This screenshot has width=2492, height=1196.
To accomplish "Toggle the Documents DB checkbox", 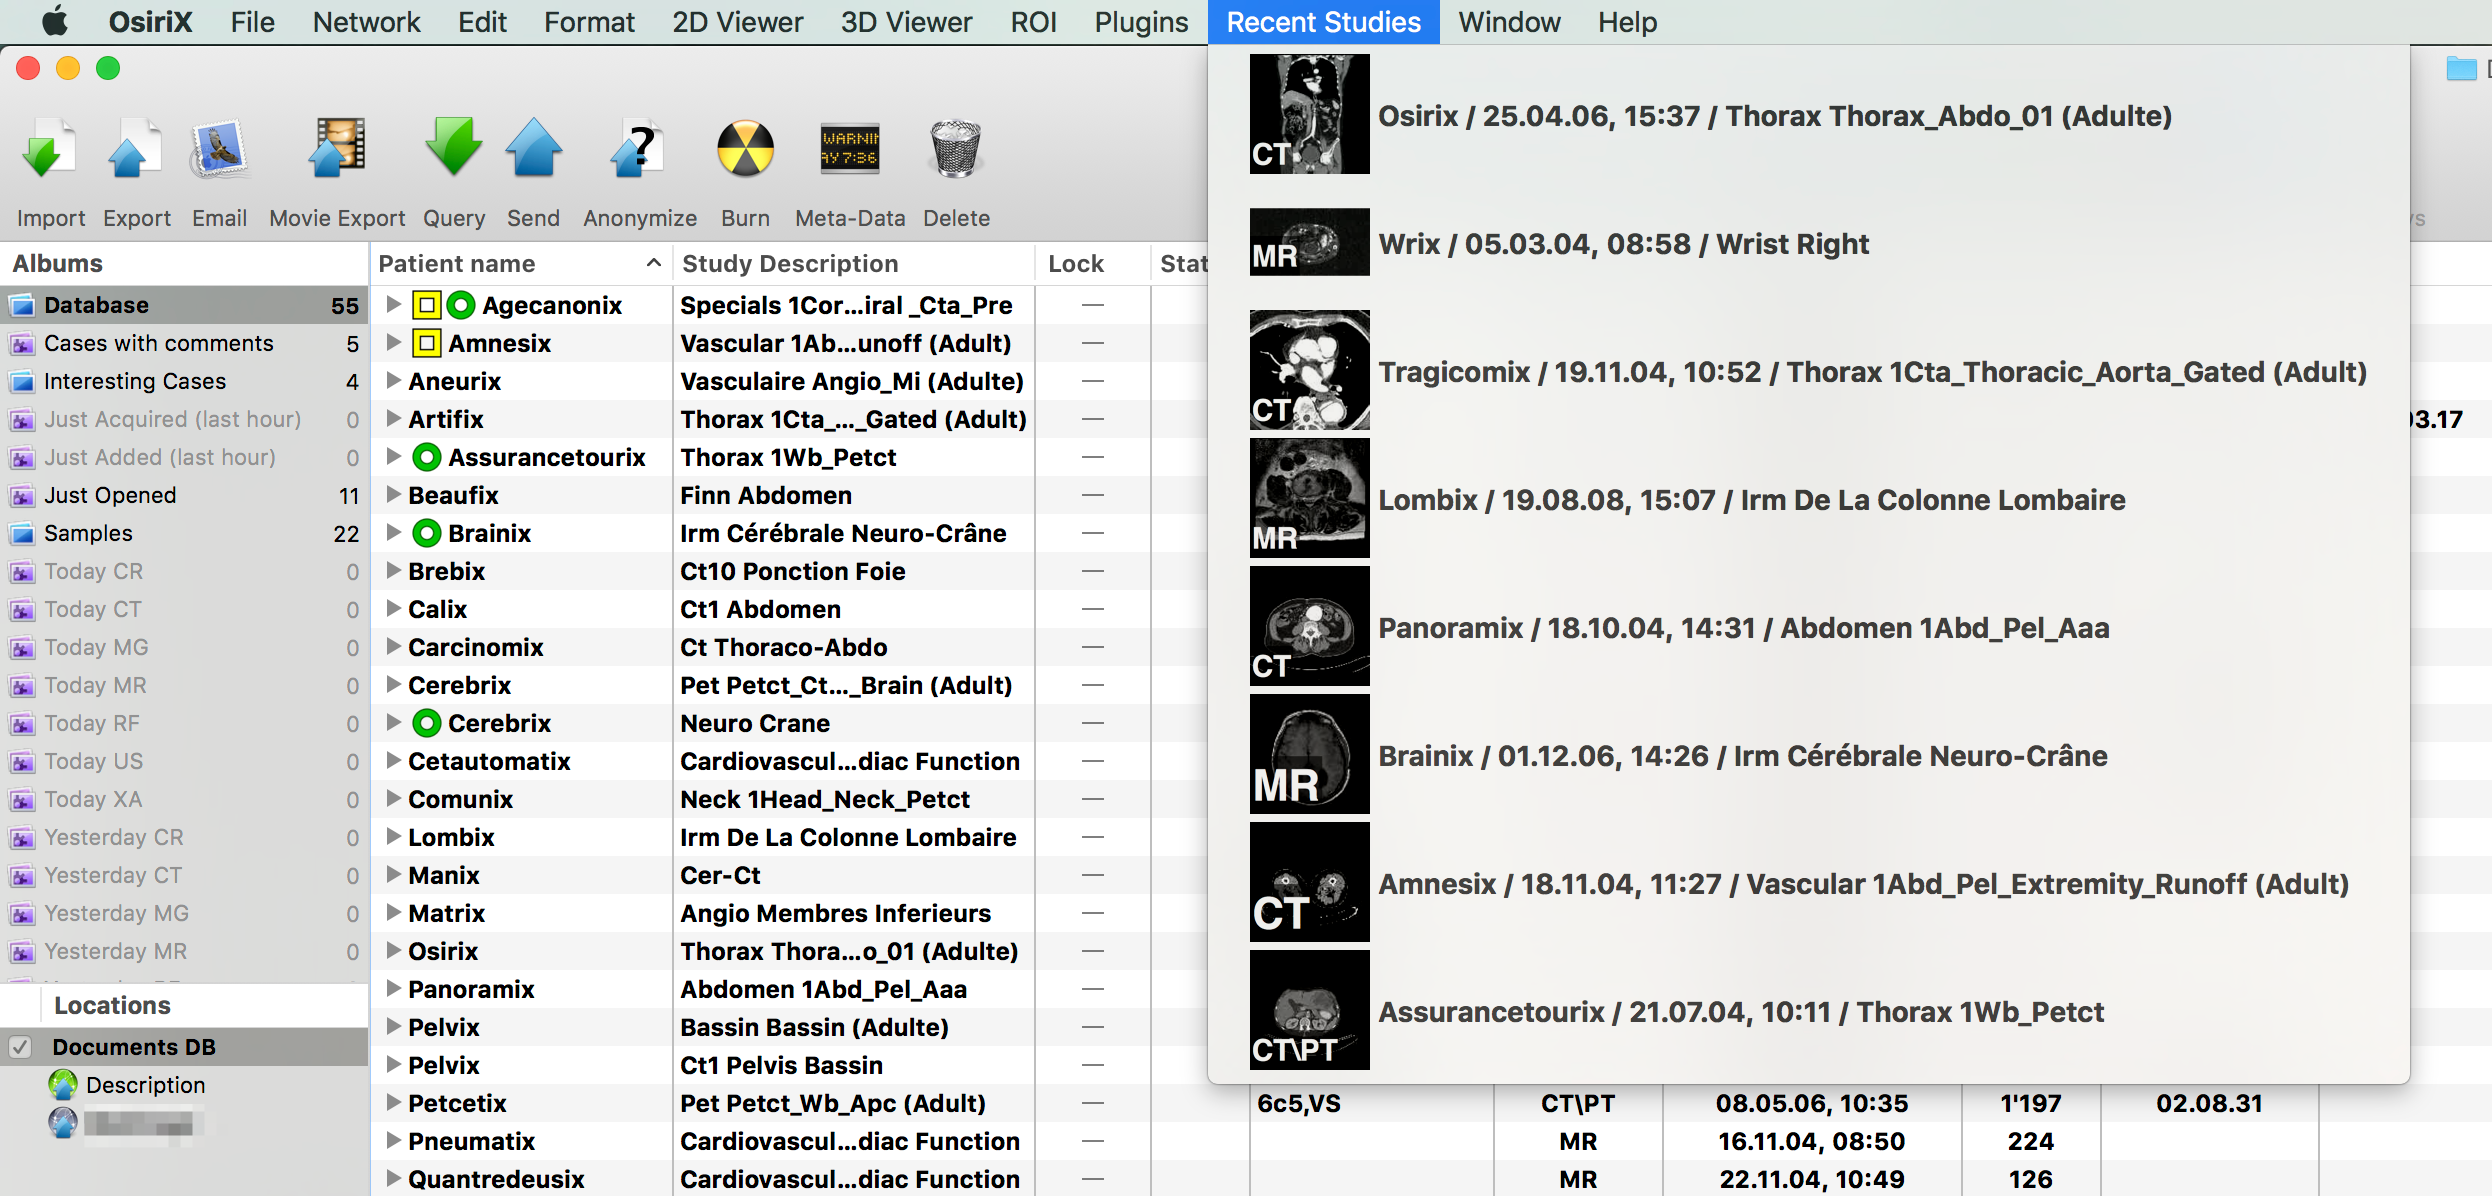I will click(x=20, y=1047).
